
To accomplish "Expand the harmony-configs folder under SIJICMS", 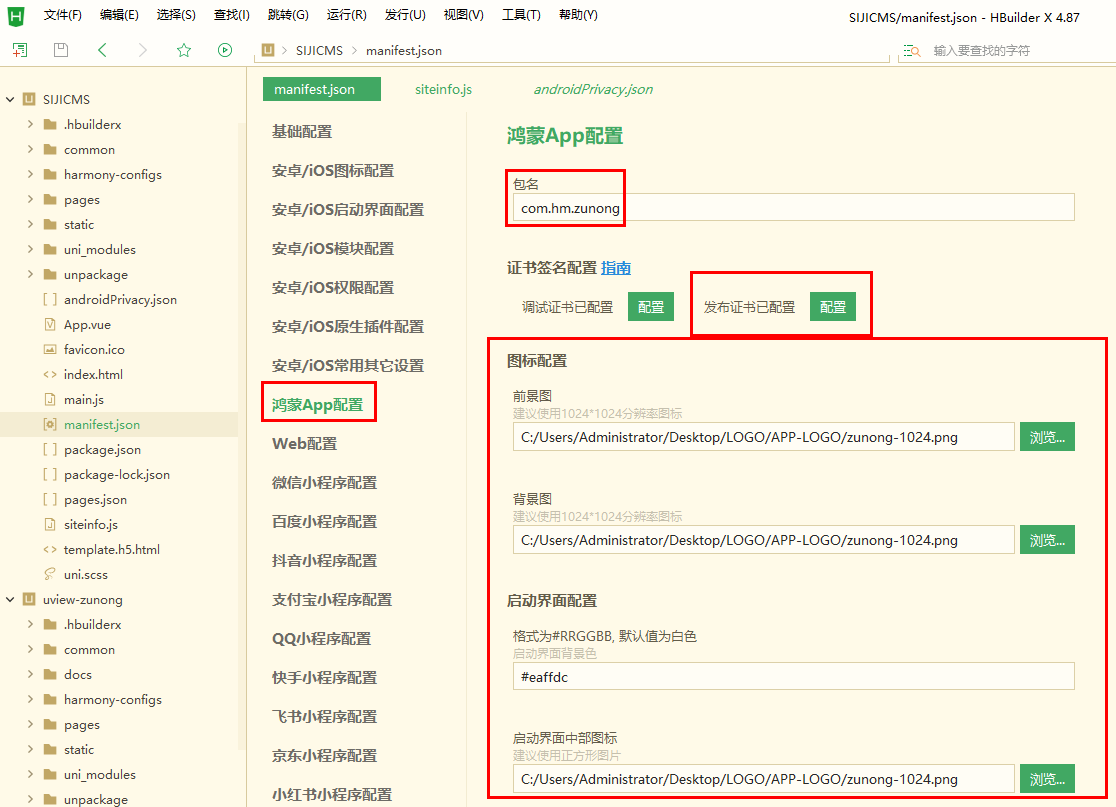I will pyautogui.click(x=30, y=174).
